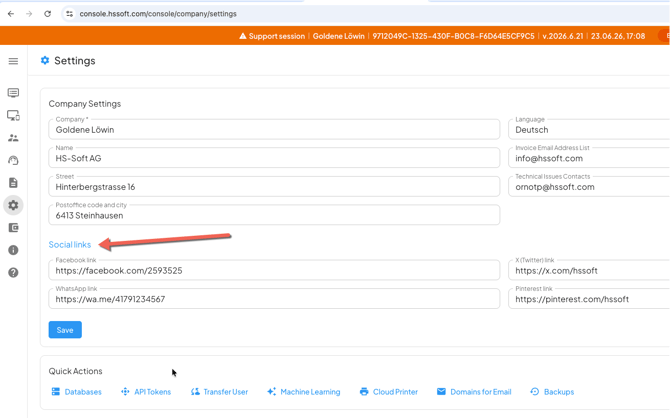
Task: Click the Company name field
Action: (274, 129)
